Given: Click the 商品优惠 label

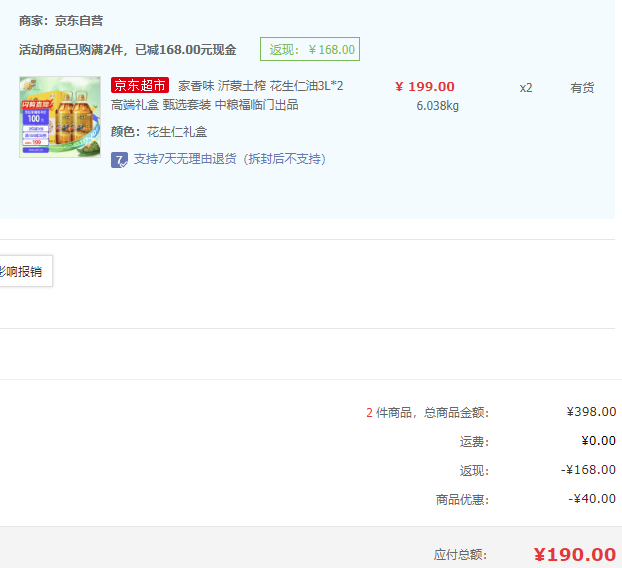Looking at the screenshot, I should click(x=462, y=499).
